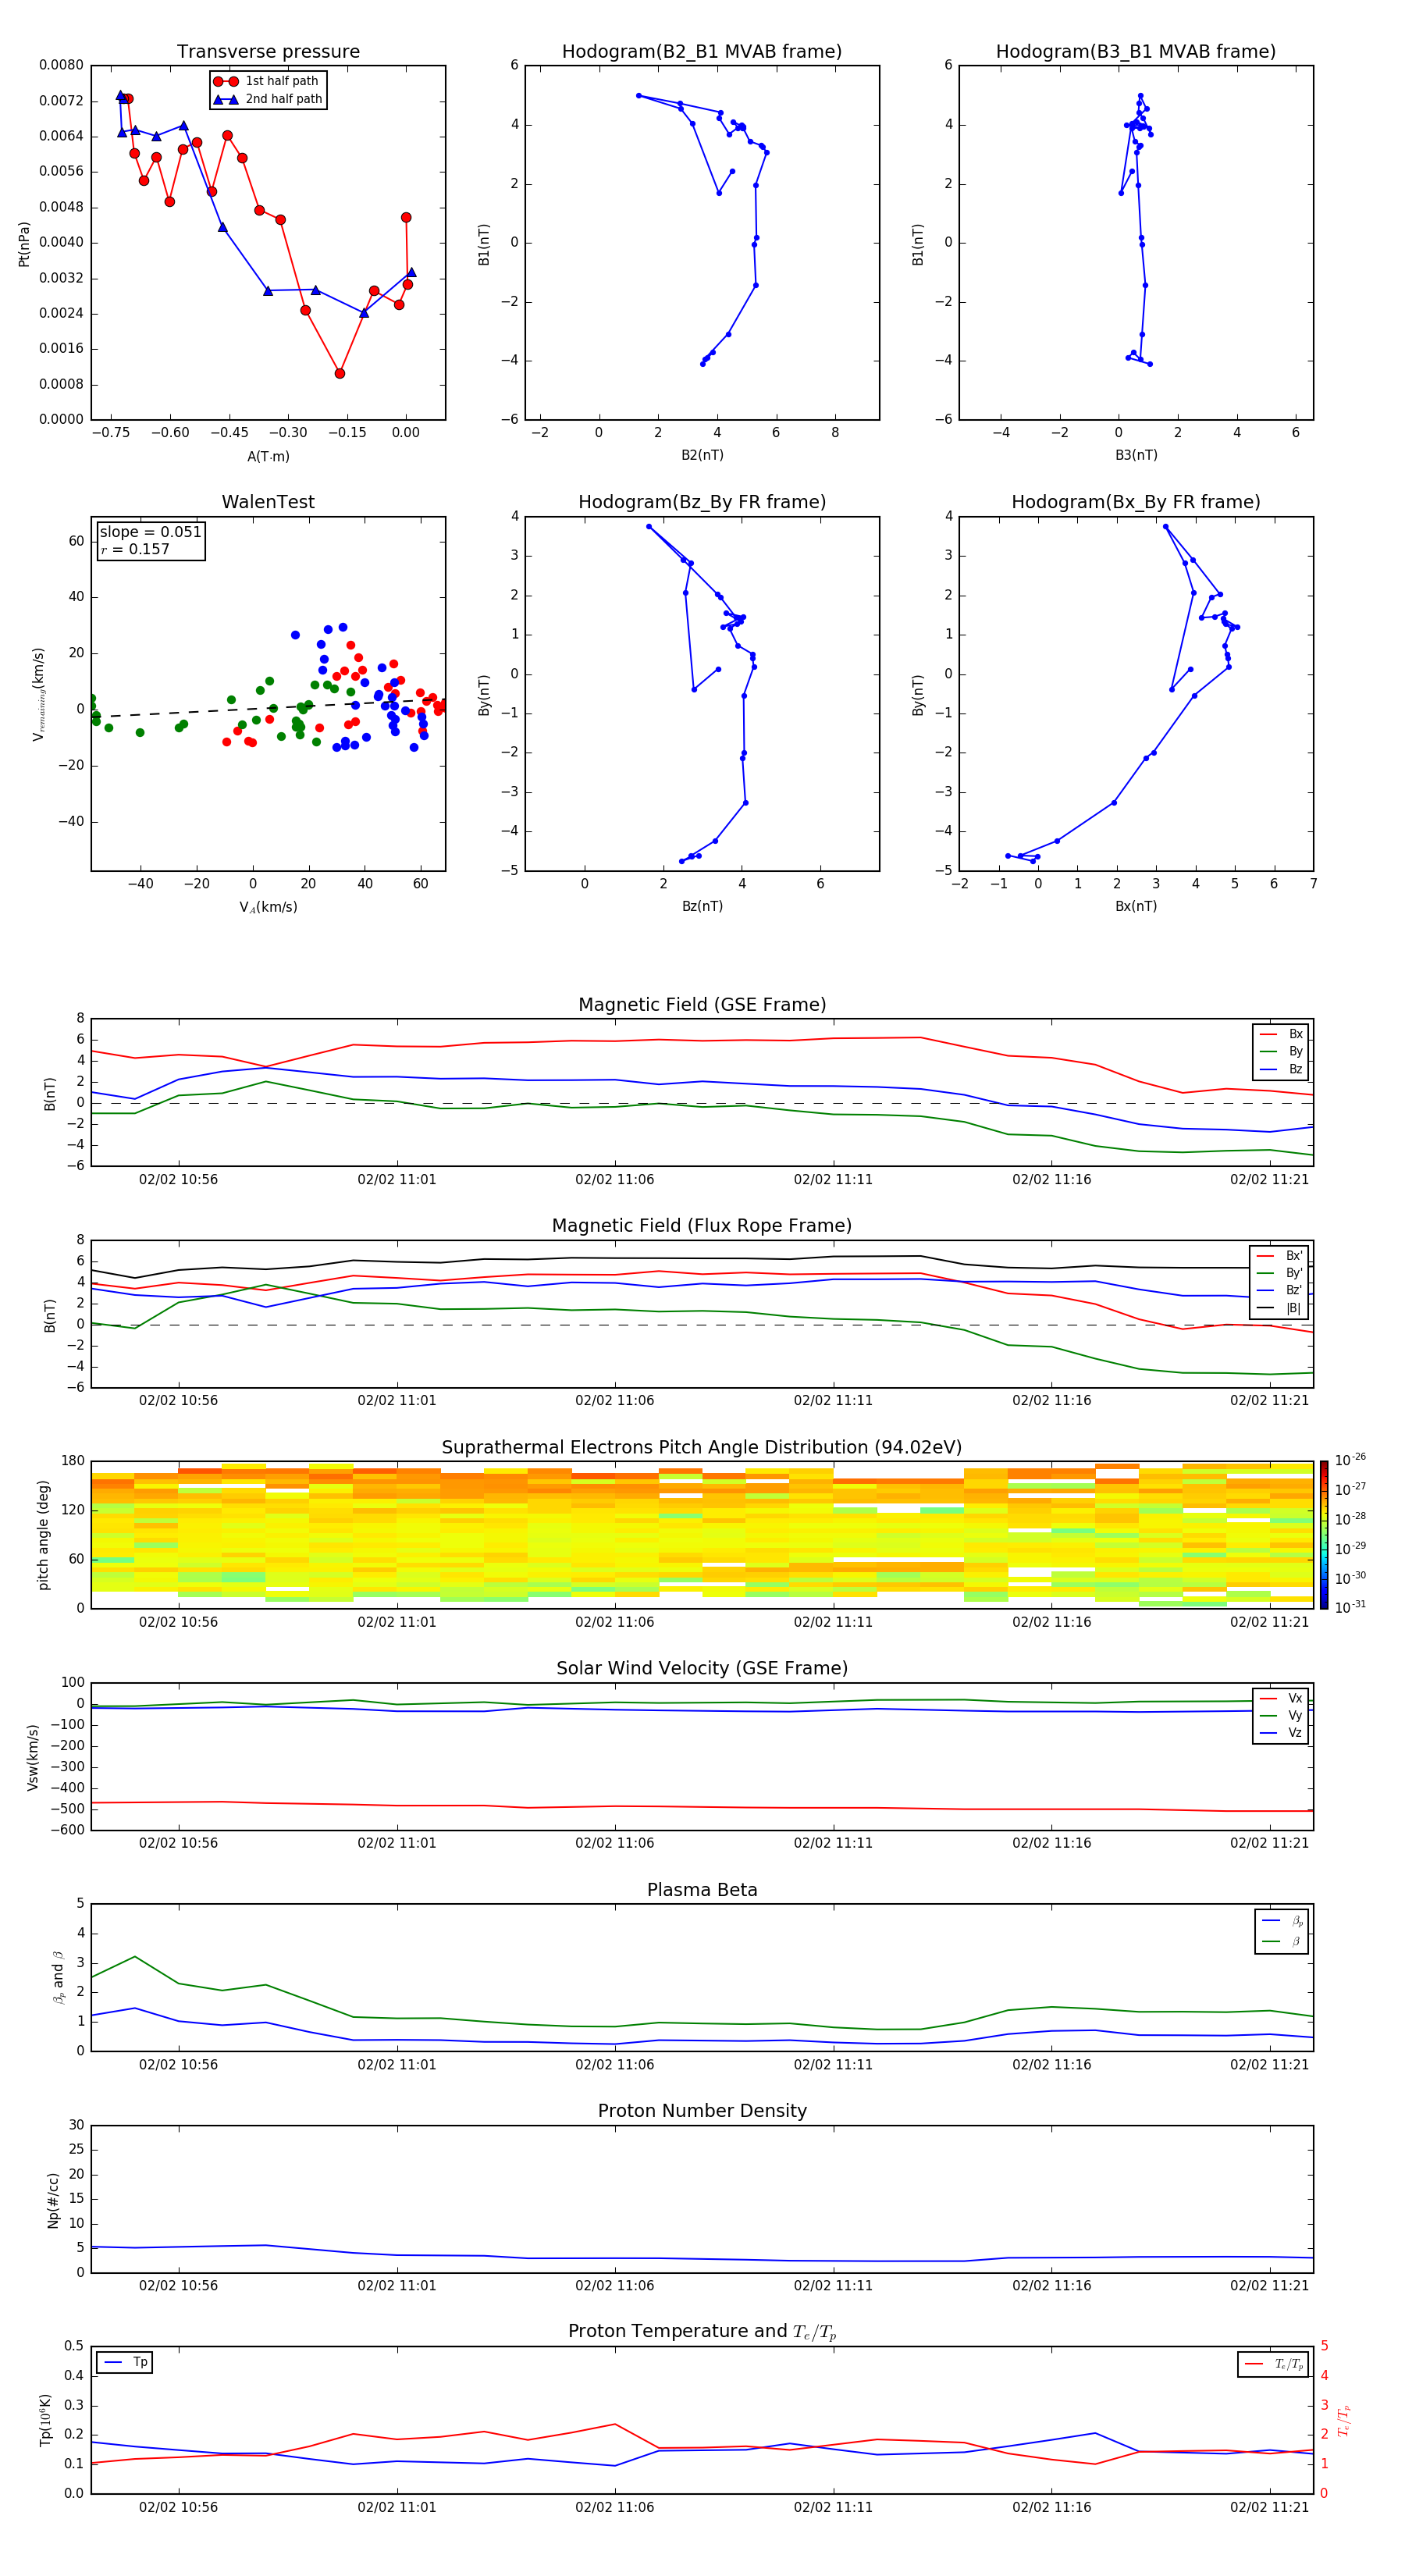Click the colorbar's 10⁻³¹ tick label
The width and height of the screenshot is (1405, 2576).
tap(1351, 1608)
